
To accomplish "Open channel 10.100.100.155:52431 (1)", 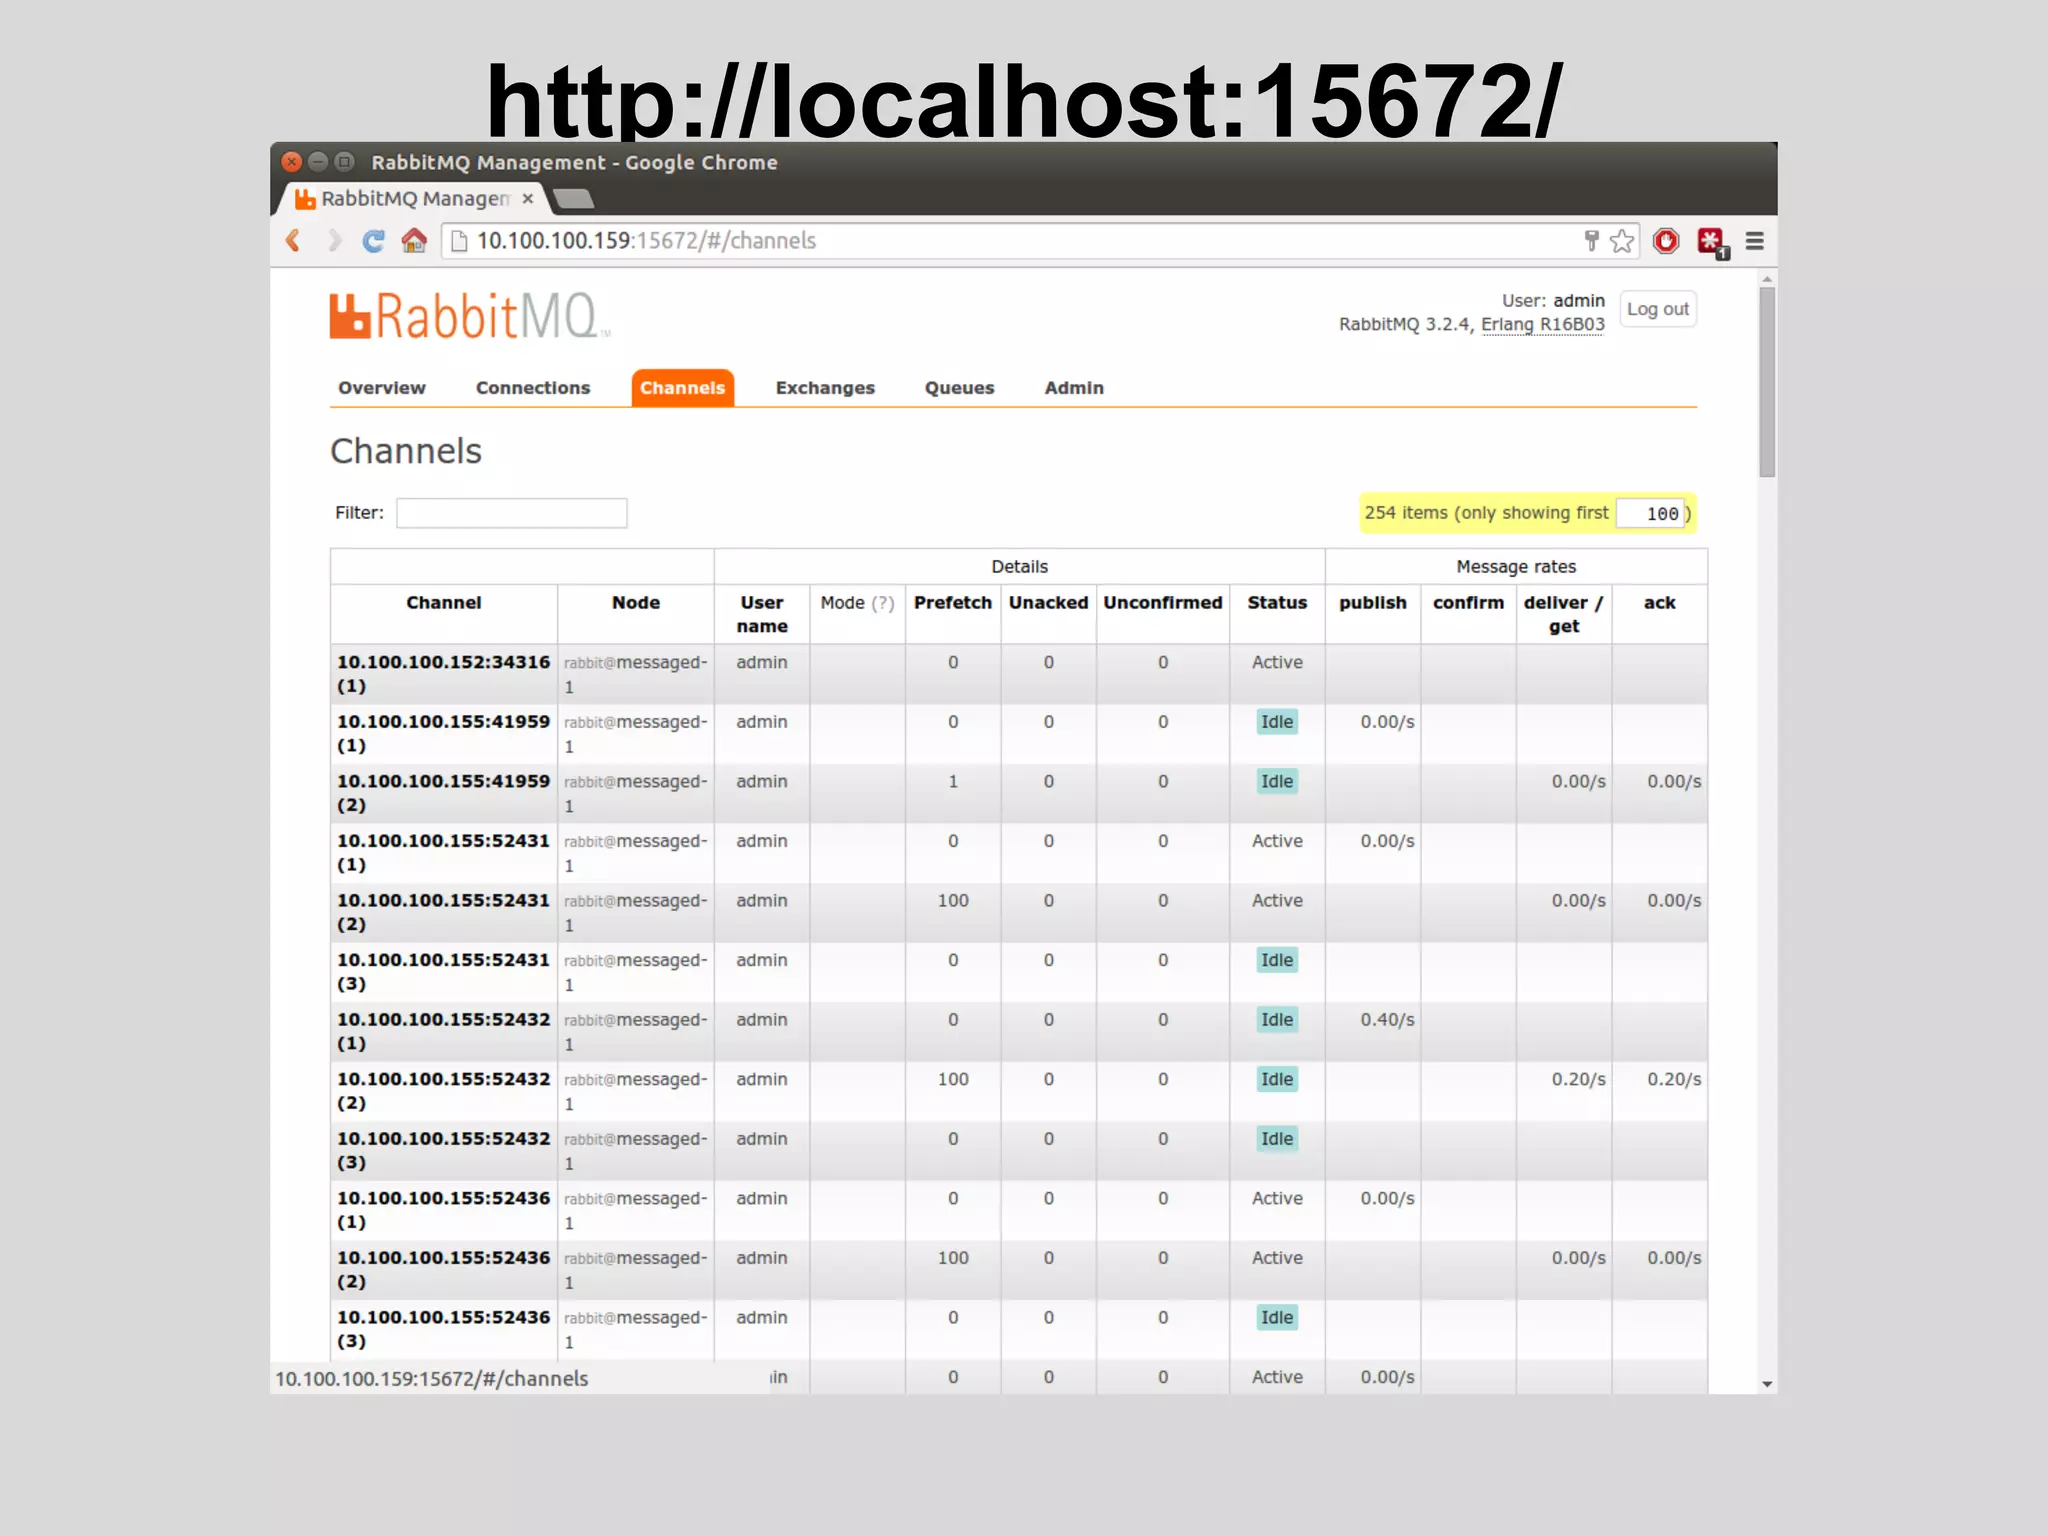I will [x=443, y=853].
